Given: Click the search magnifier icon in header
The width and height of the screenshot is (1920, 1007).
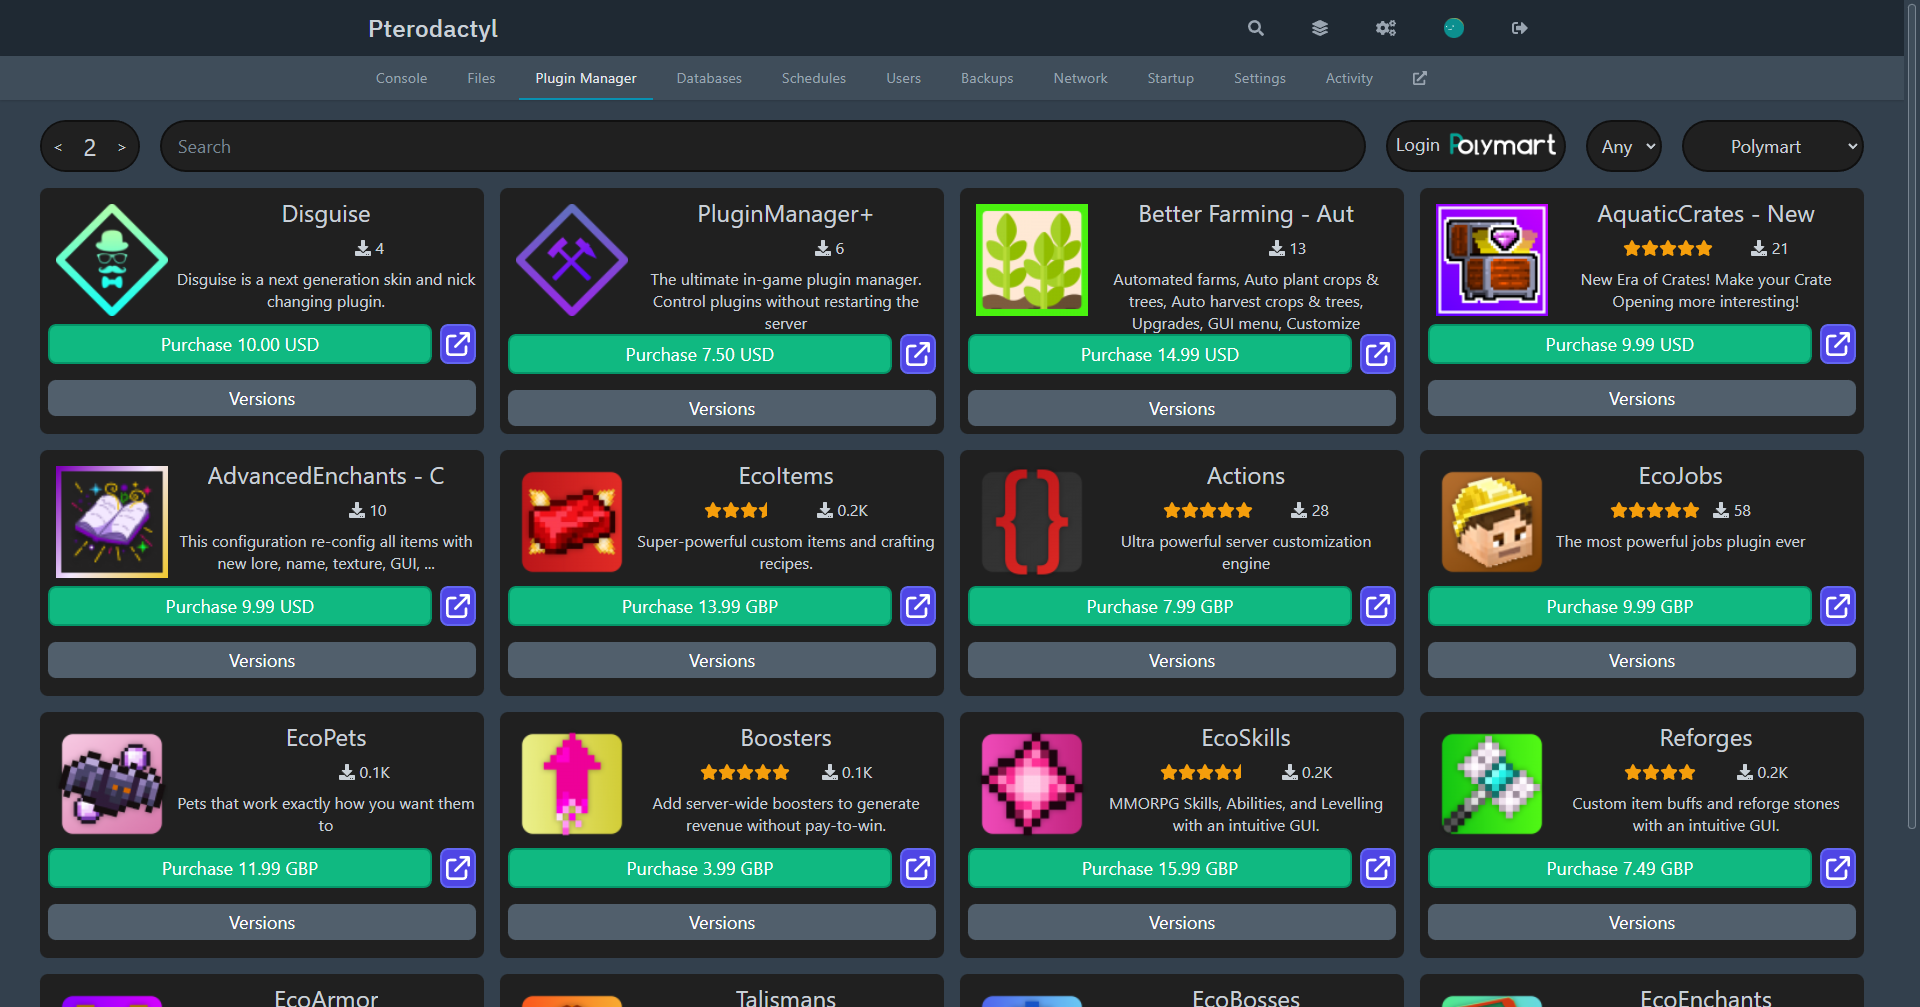Looking at the screenshot, I should [1256, 28].
